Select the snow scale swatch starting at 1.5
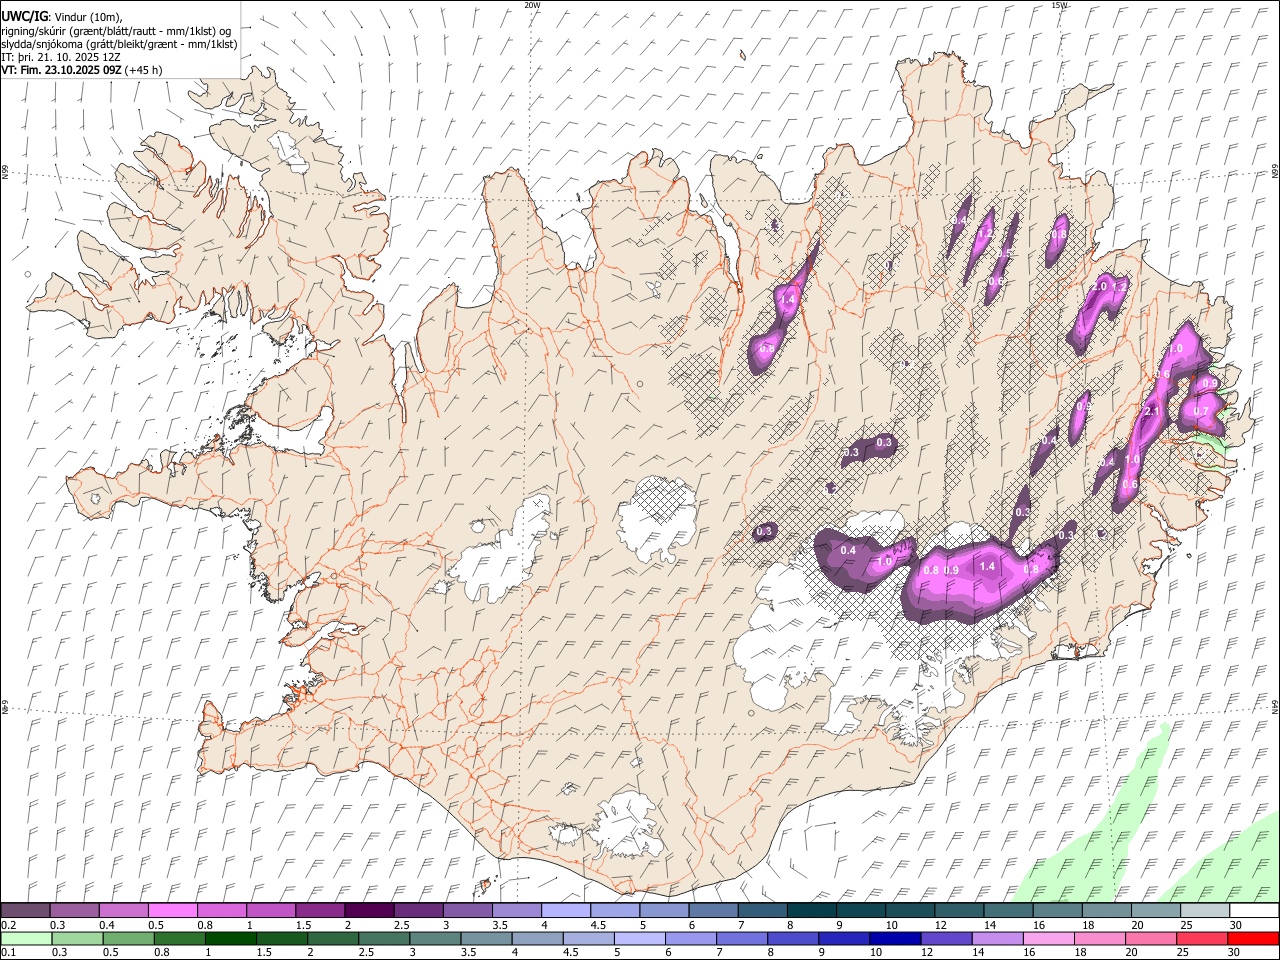The image size is (1280, 960). 320,911
